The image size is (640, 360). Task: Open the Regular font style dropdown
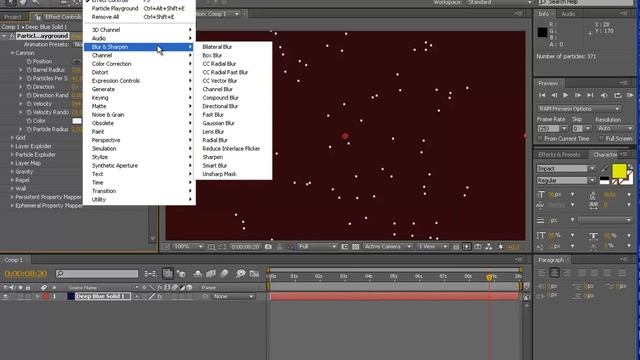592,180
